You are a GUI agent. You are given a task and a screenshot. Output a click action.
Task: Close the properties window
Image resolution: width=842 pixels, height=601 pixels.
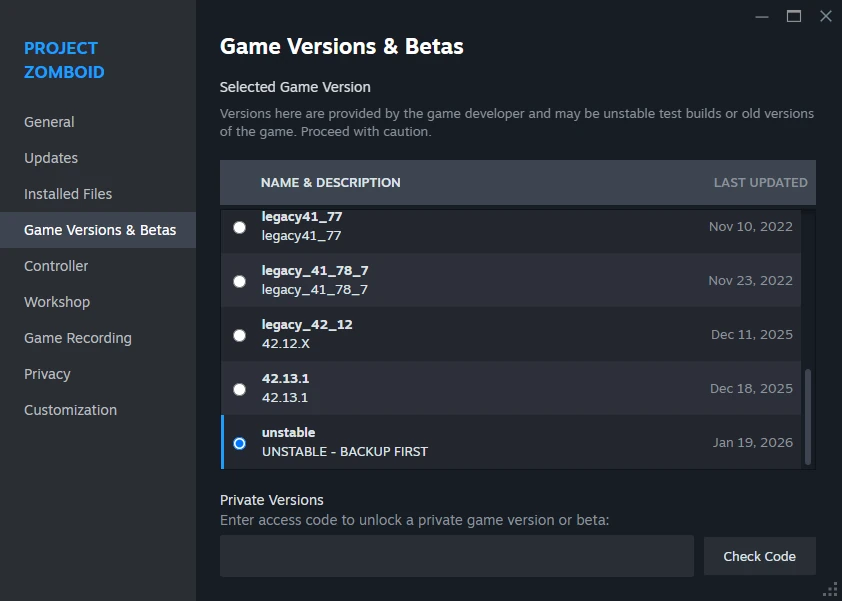pyautogui.click(x=826, y=17)
